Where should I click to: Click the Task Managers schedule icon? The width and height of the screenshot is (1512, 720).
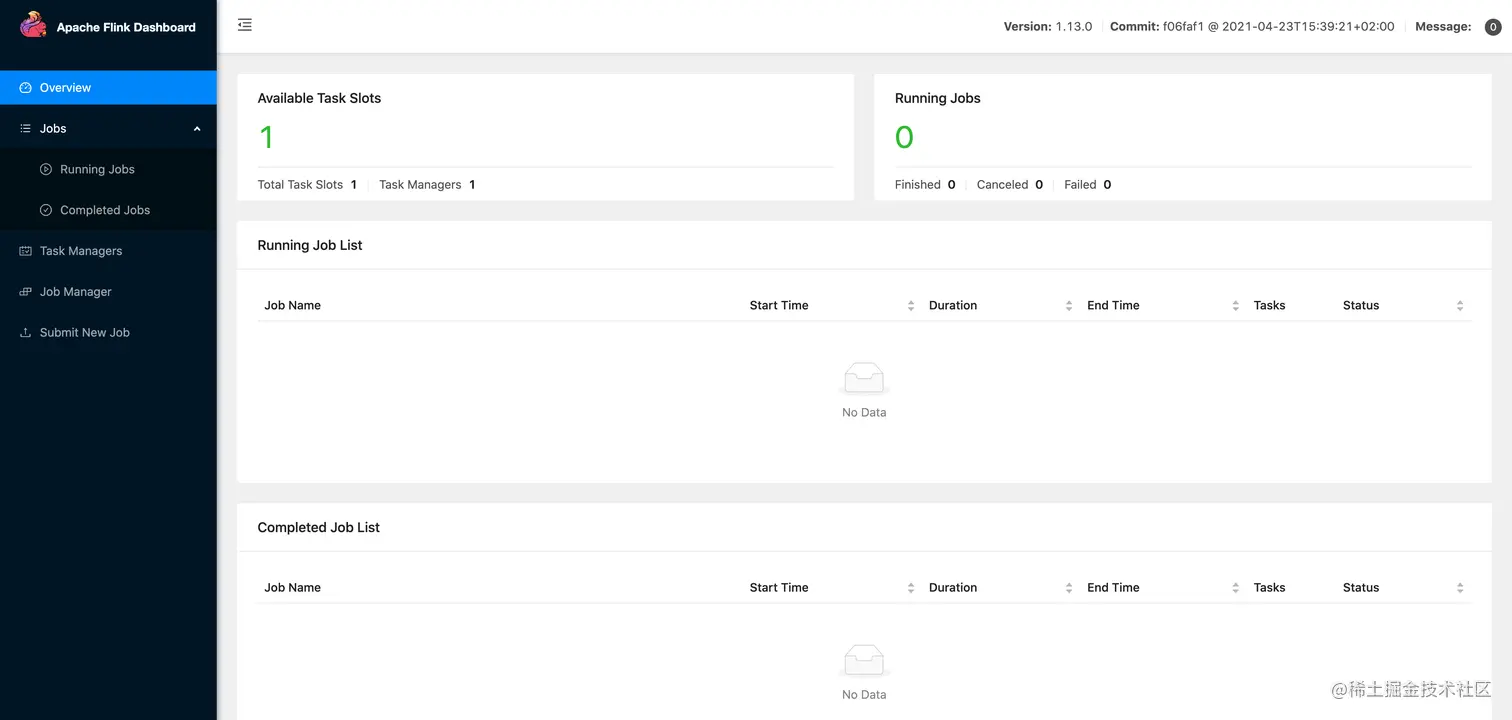coord(26,251)
